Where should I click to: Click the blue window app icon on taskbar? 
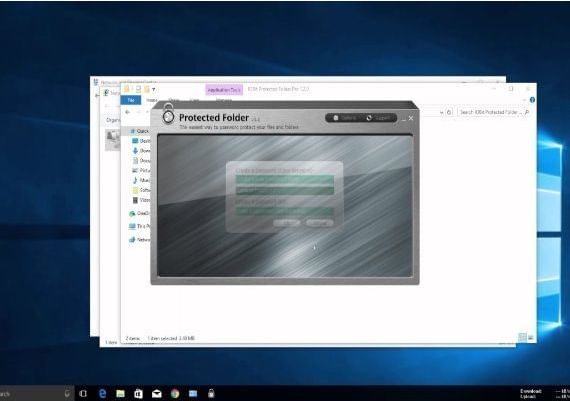pyautogui.click(x=193, y=394)
